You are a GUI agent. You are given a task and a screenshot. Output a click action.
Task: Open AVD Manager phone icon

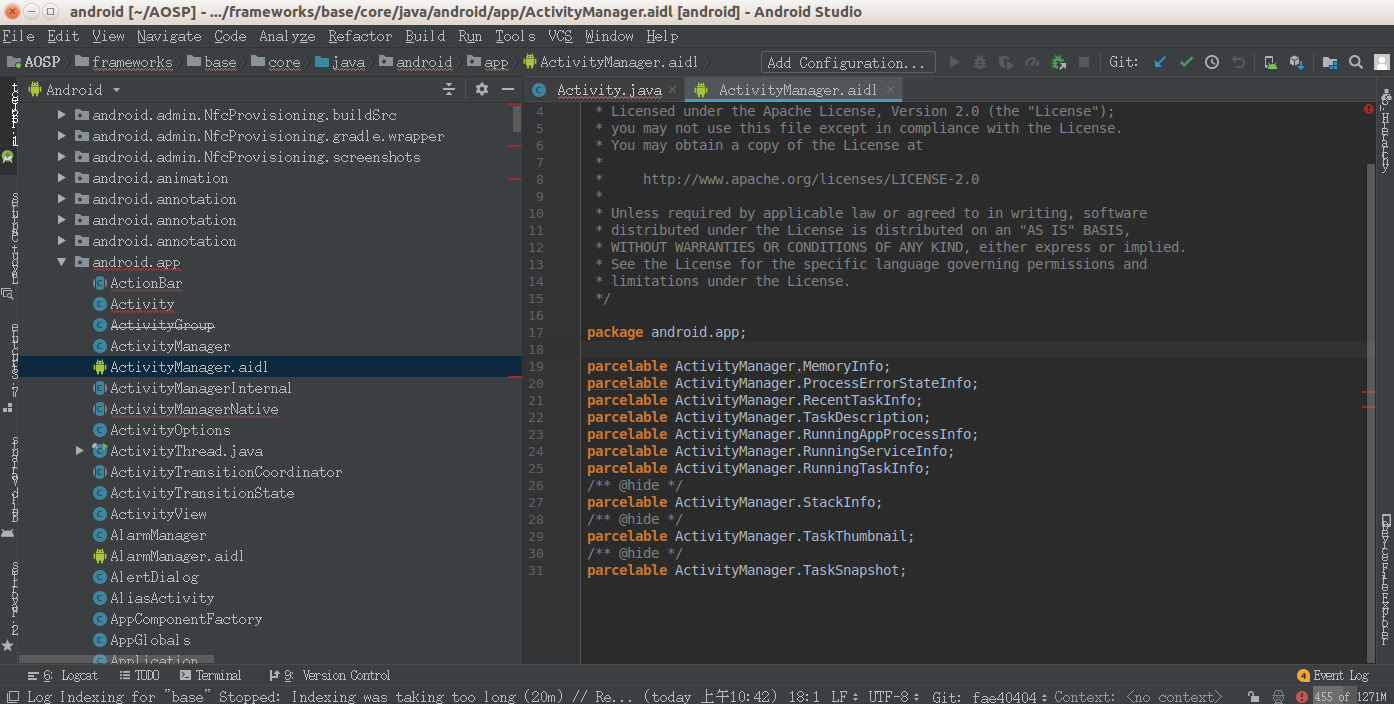(x=1270, y=62)
